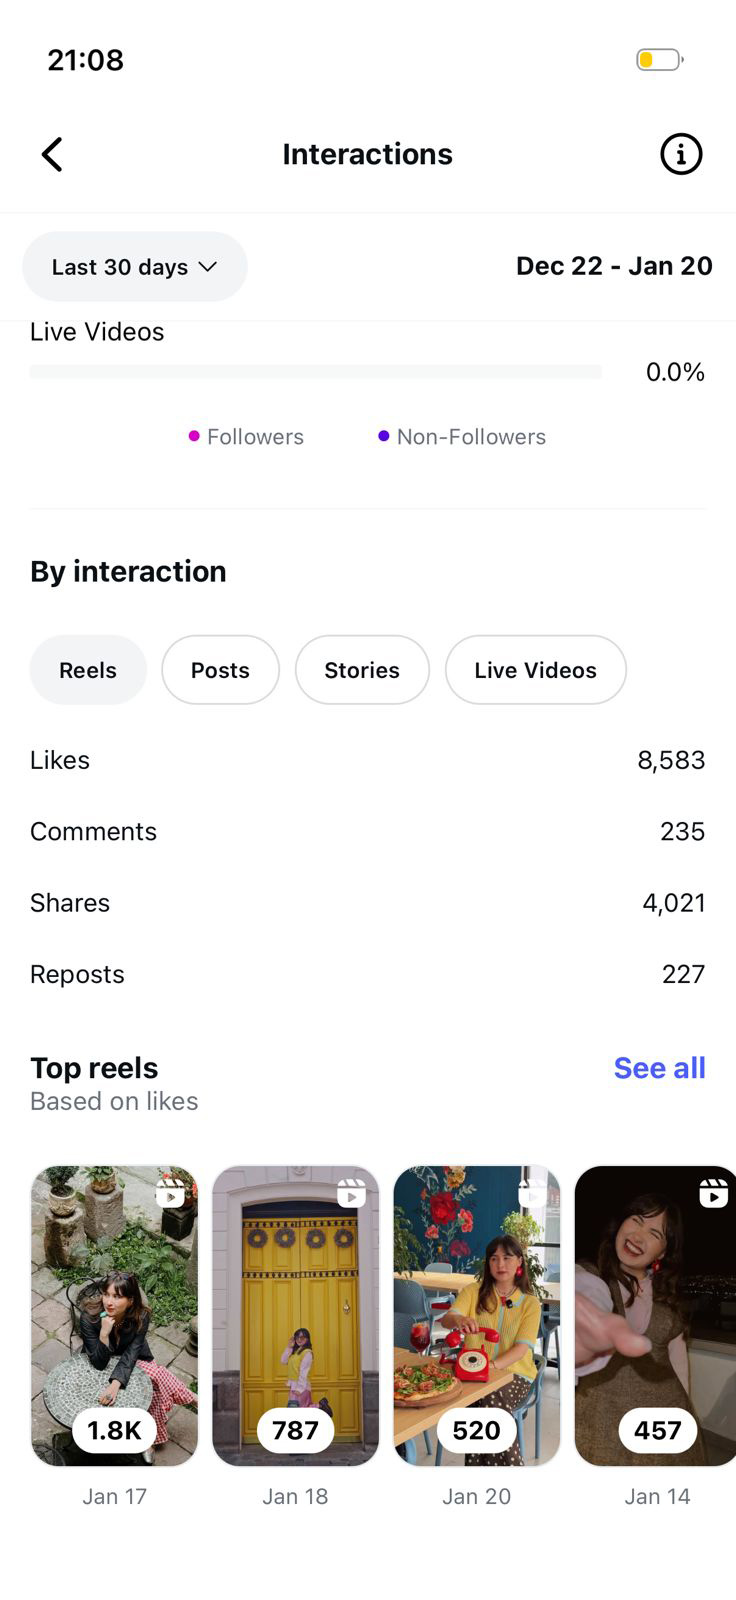
Task: Tap the pink Followers legend dot
Action: [x=194, y=436]
